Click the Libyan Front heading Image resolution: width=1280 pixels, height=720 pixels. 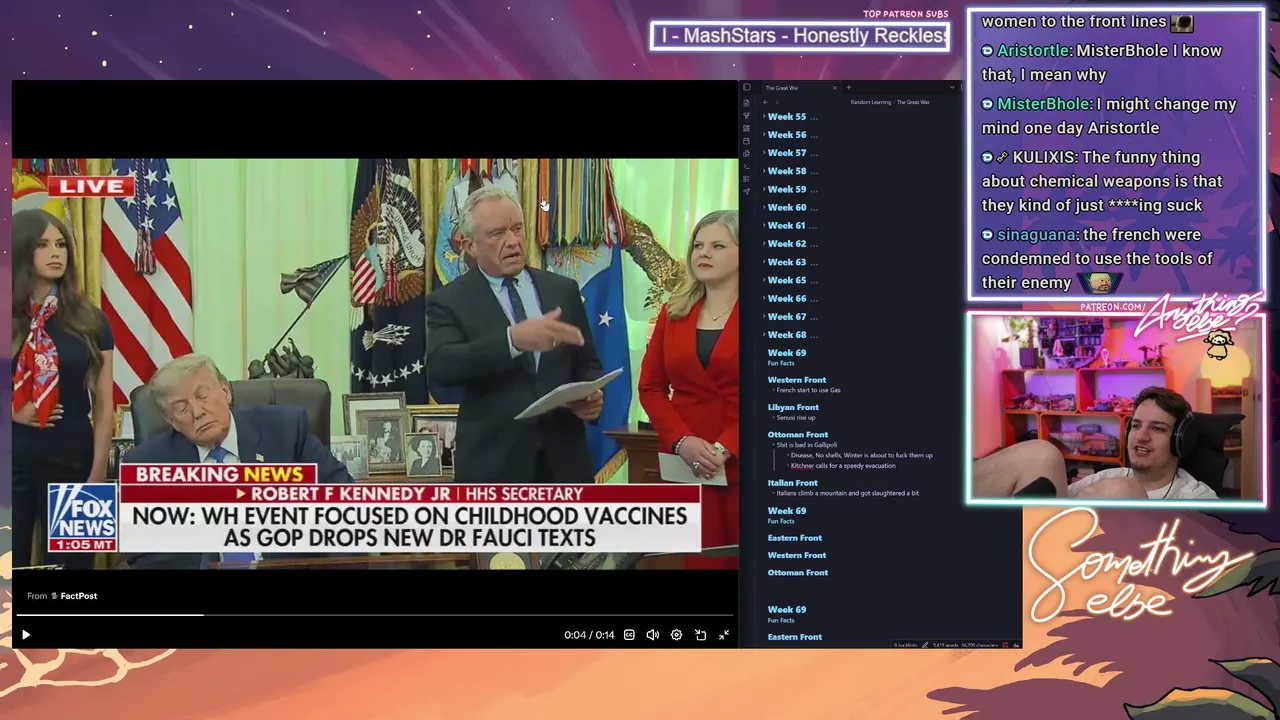(x=793, y=407)
